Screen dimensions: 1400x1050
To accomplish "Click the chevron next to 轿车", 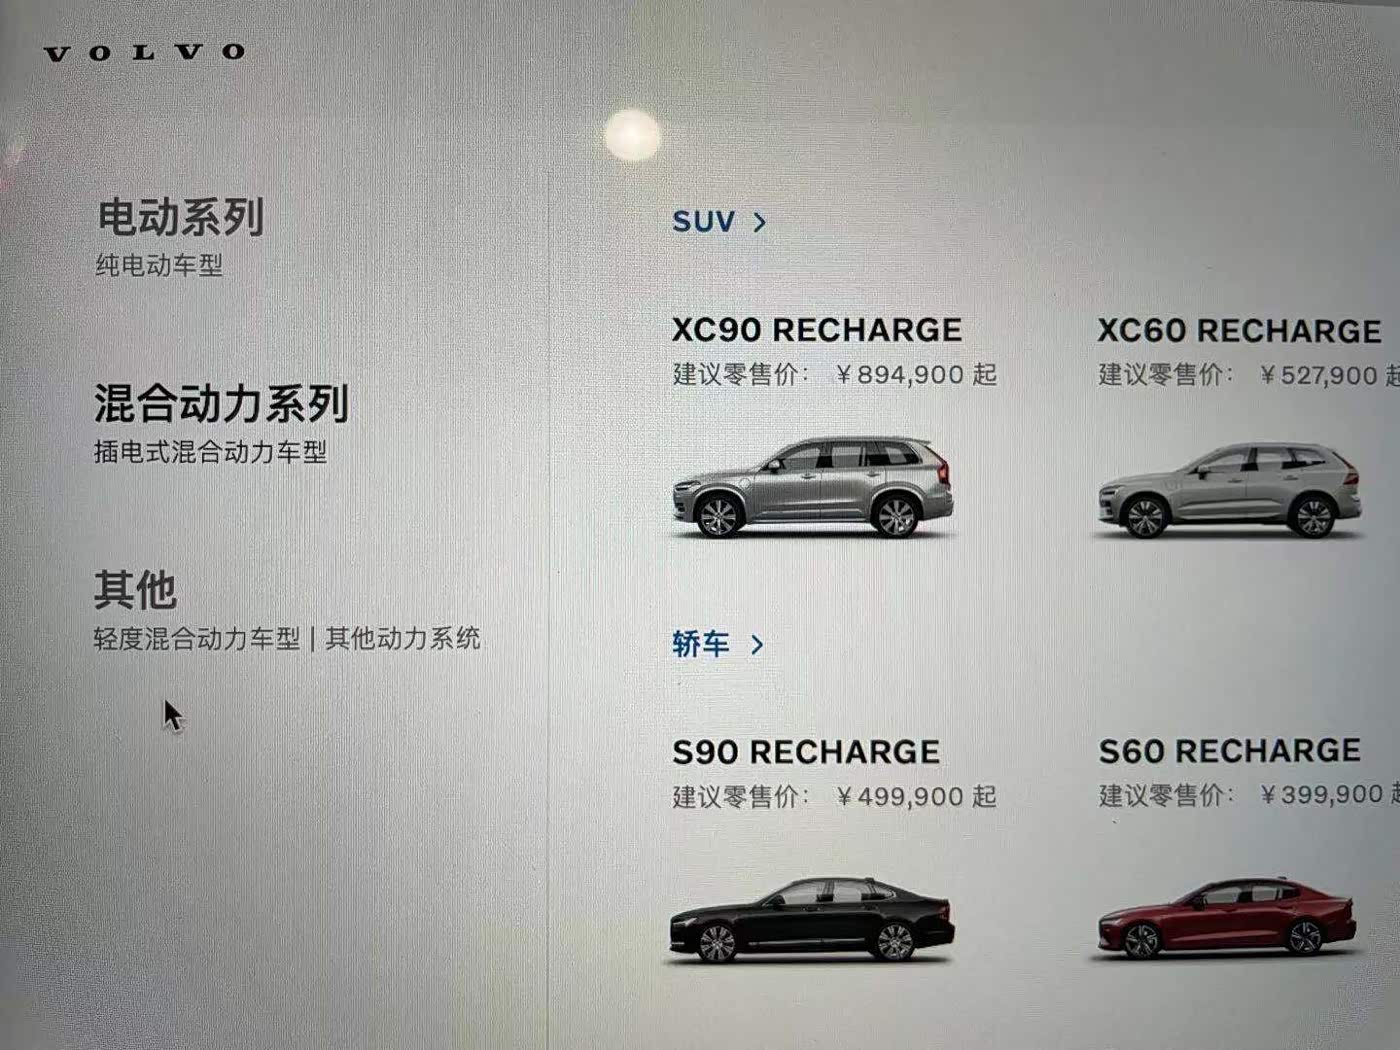I will click(x=757, y=645).
